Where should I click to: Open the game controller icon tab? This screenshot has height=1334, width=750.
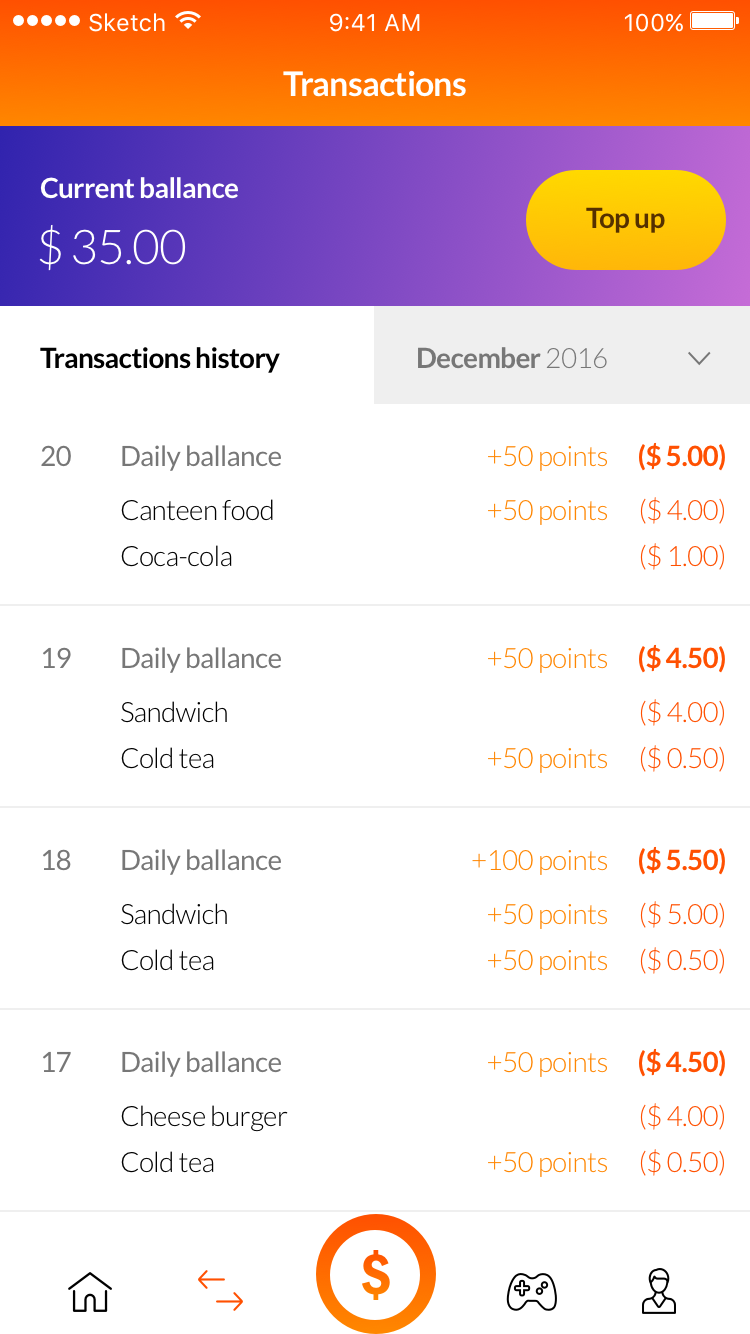click(x=531, y=1291)
